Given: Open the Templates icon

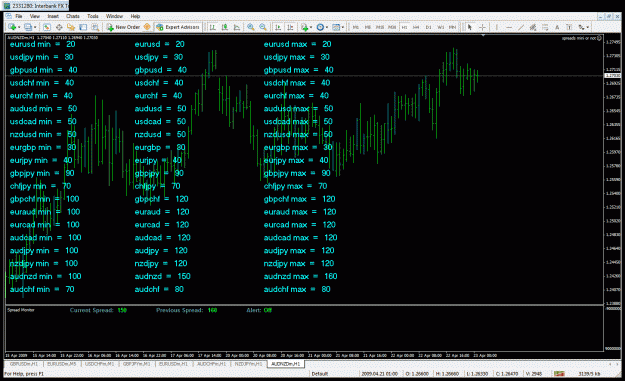Looking at the screenshot, I should point(336,27).
